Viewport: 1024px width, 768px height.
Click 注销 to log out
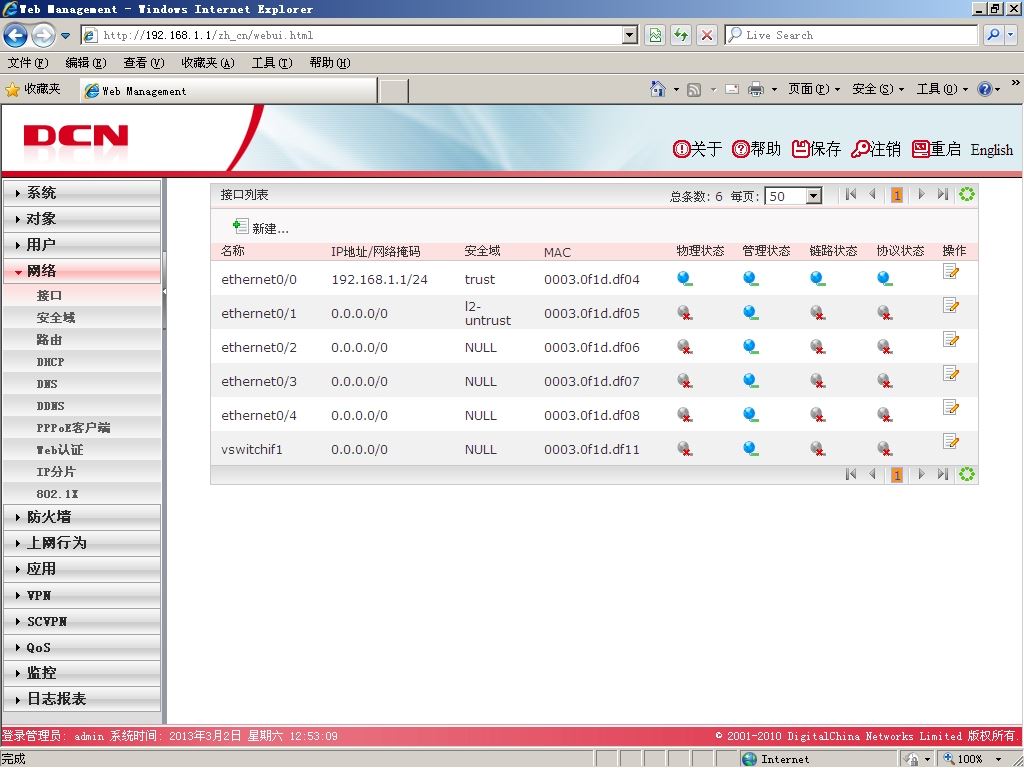pyautogui.click(x=876, y=150)
